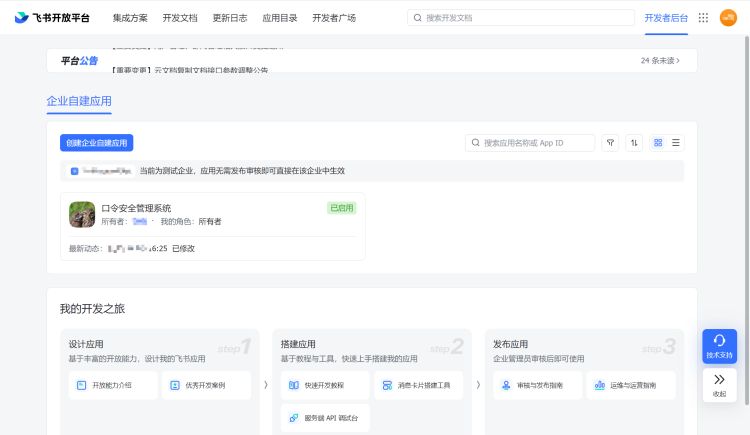Image resolution: width=750 pixels, height=435 pixels.
Task: Go to 开发文档 navigation item
Action: [179, 18]
